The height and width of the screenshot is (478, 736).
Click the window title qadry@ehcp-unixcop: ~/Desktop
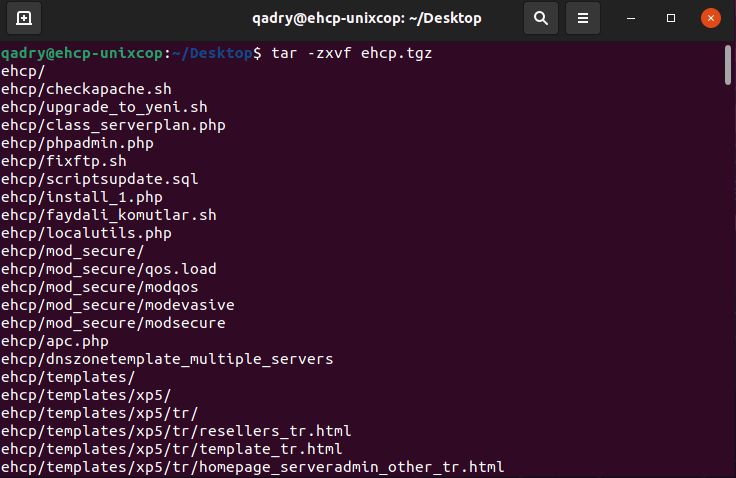coord(367,18)
